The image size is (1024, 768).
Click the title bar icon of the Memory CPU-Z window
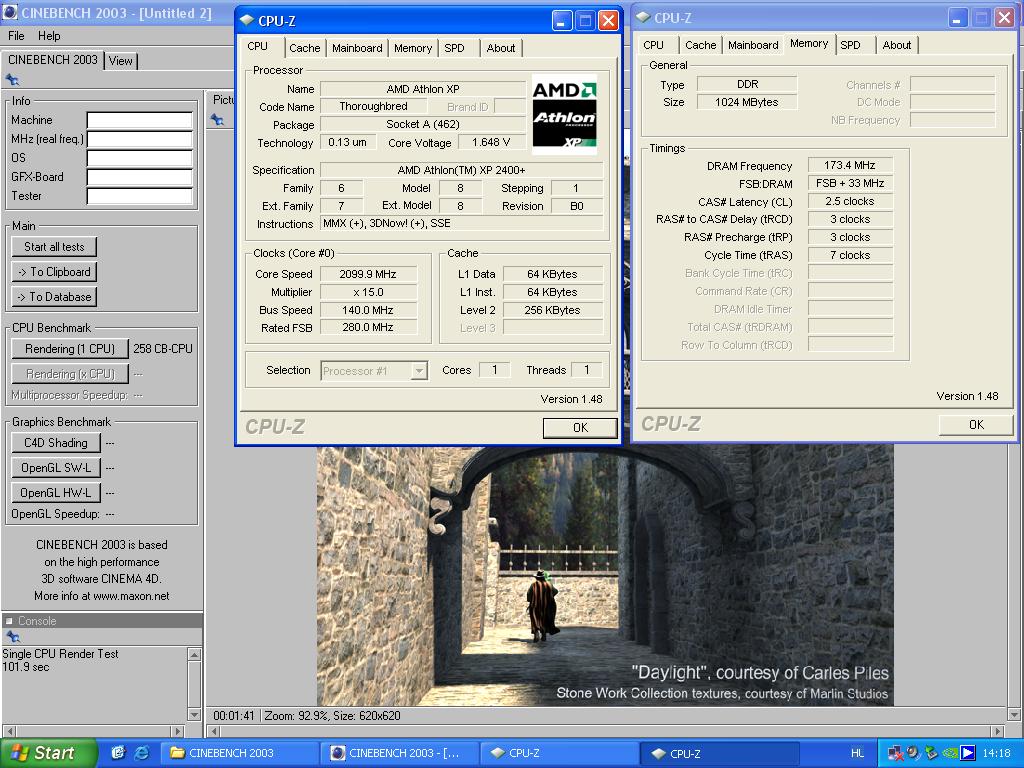pyautogui.click(x=643, y=18)
